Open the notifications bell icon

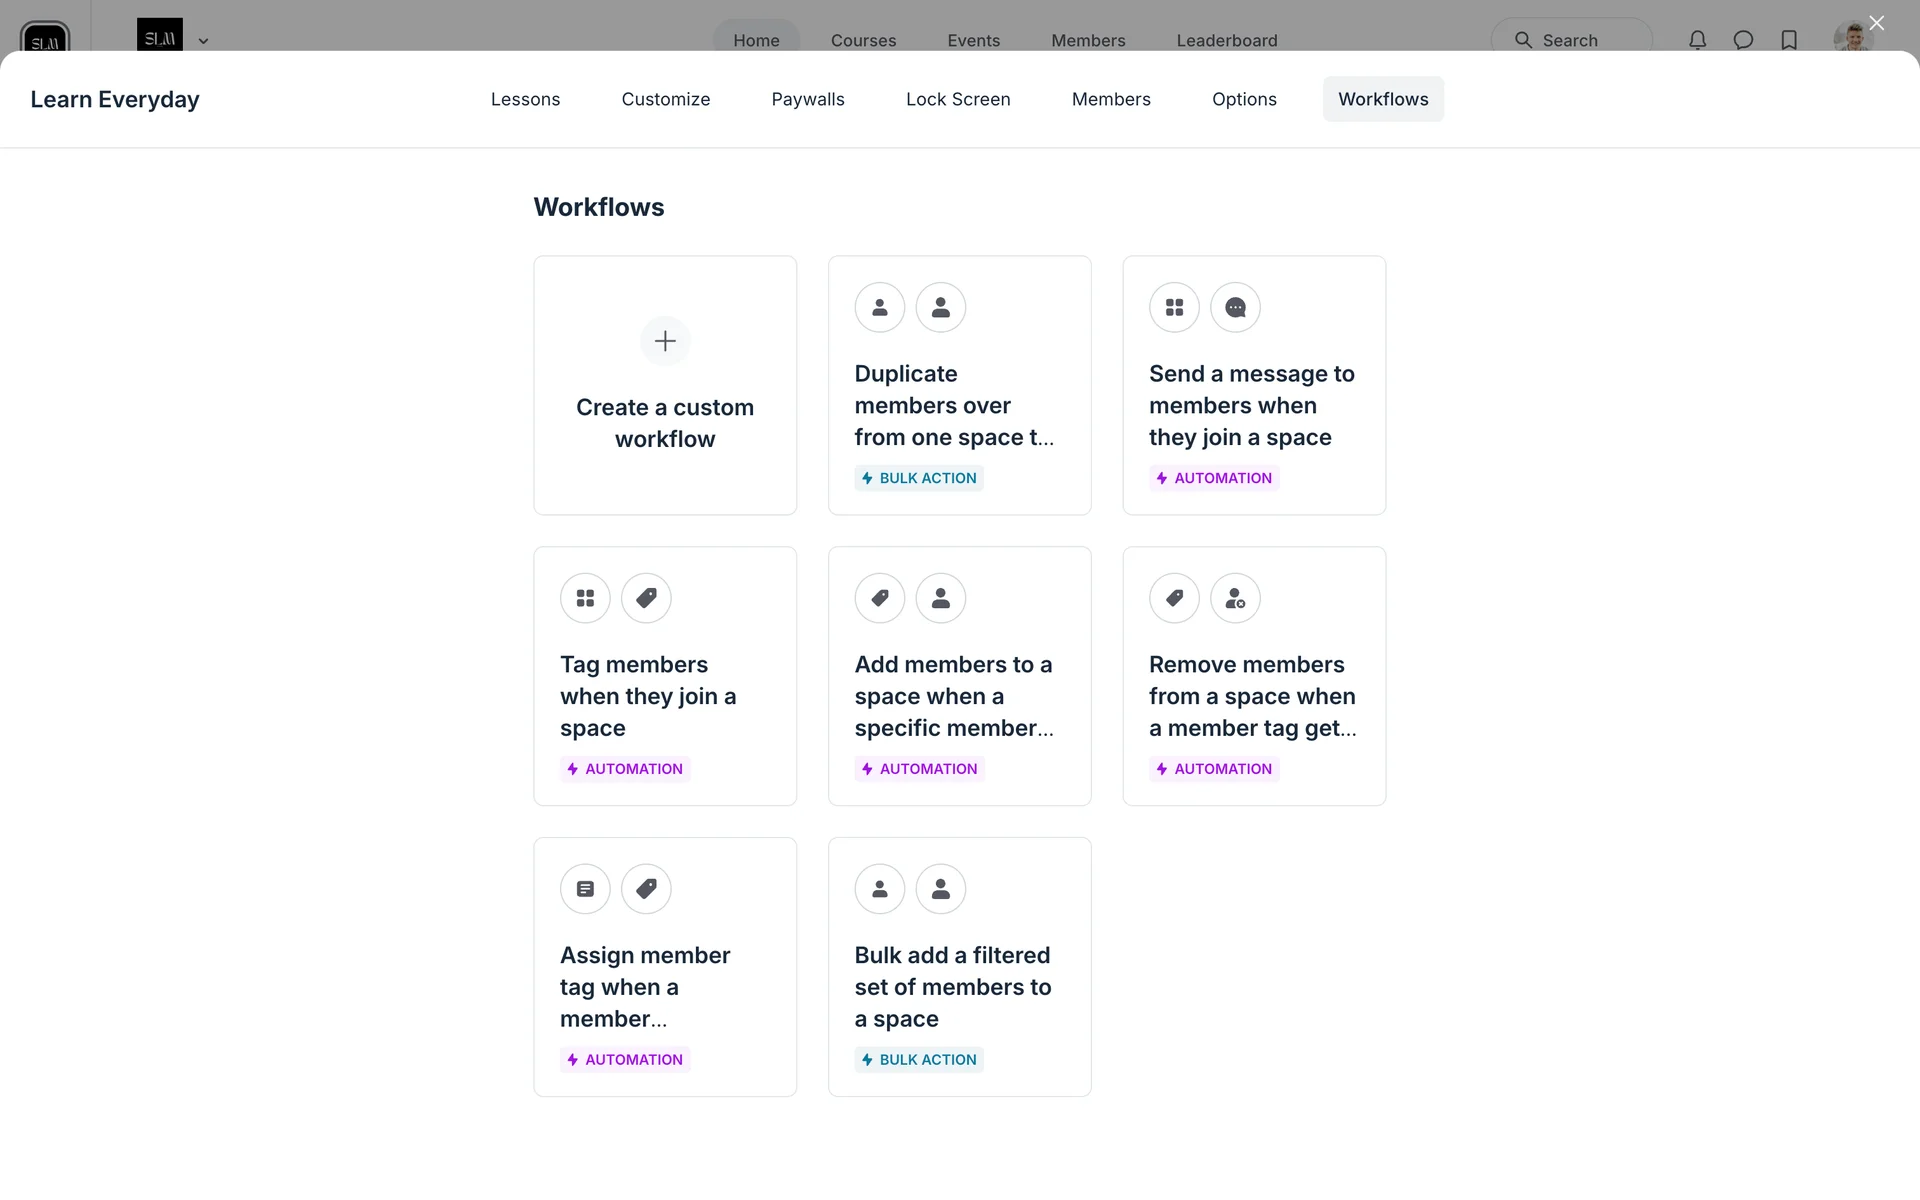(1697, 40)
